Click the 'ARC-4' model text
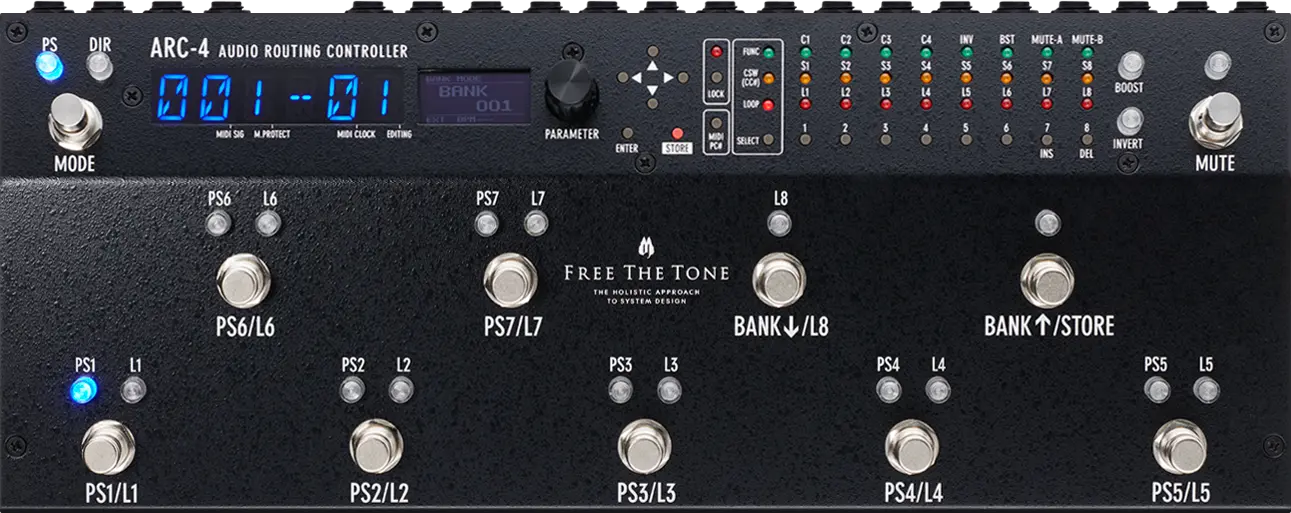Screen dimensions: 1291x513 click(x=178, y=48)
